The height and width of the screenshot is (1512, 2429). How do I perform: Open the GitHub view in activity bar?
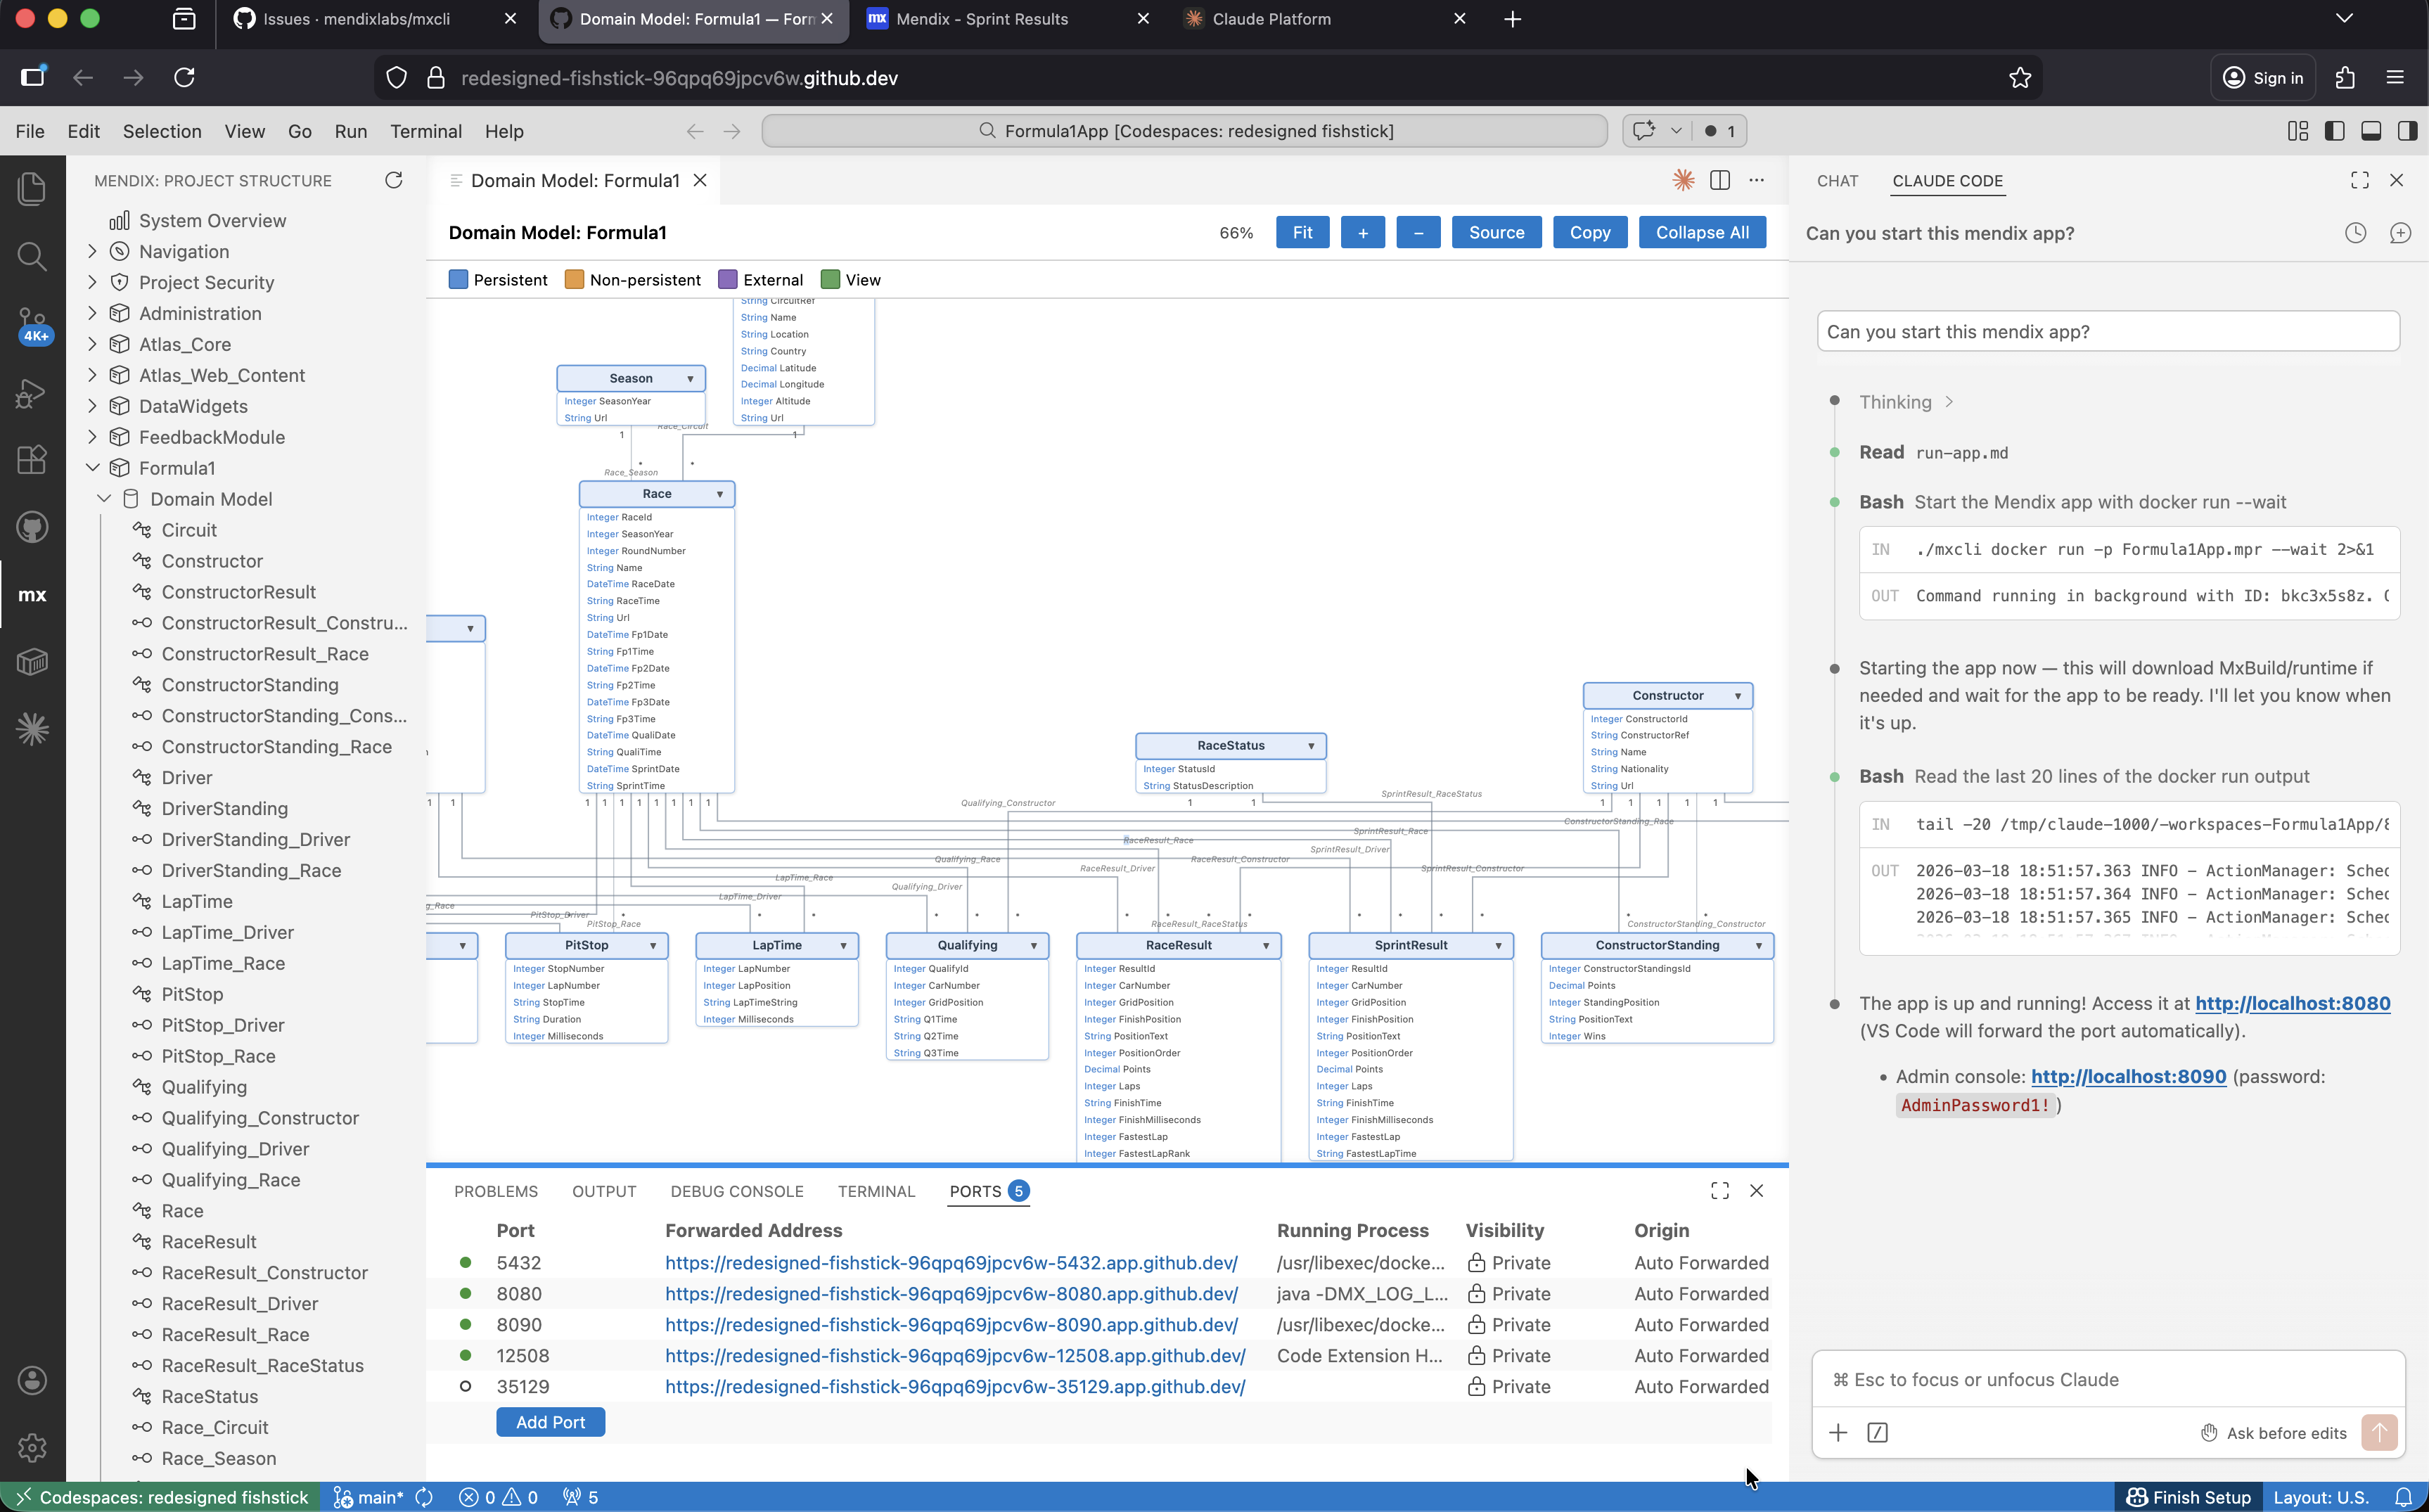point(32,527)
